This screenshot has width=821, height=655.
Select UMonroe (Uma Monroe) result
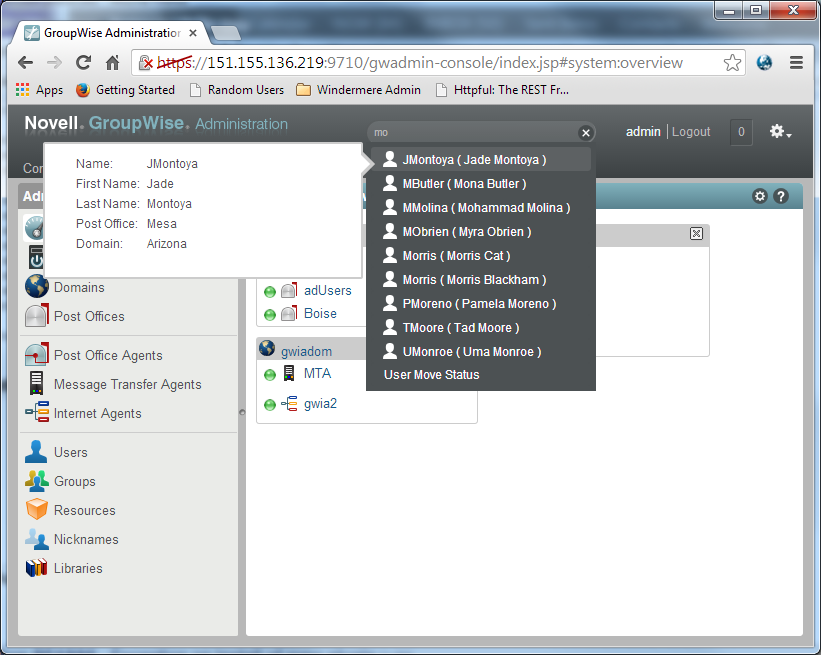pos(481,352)
